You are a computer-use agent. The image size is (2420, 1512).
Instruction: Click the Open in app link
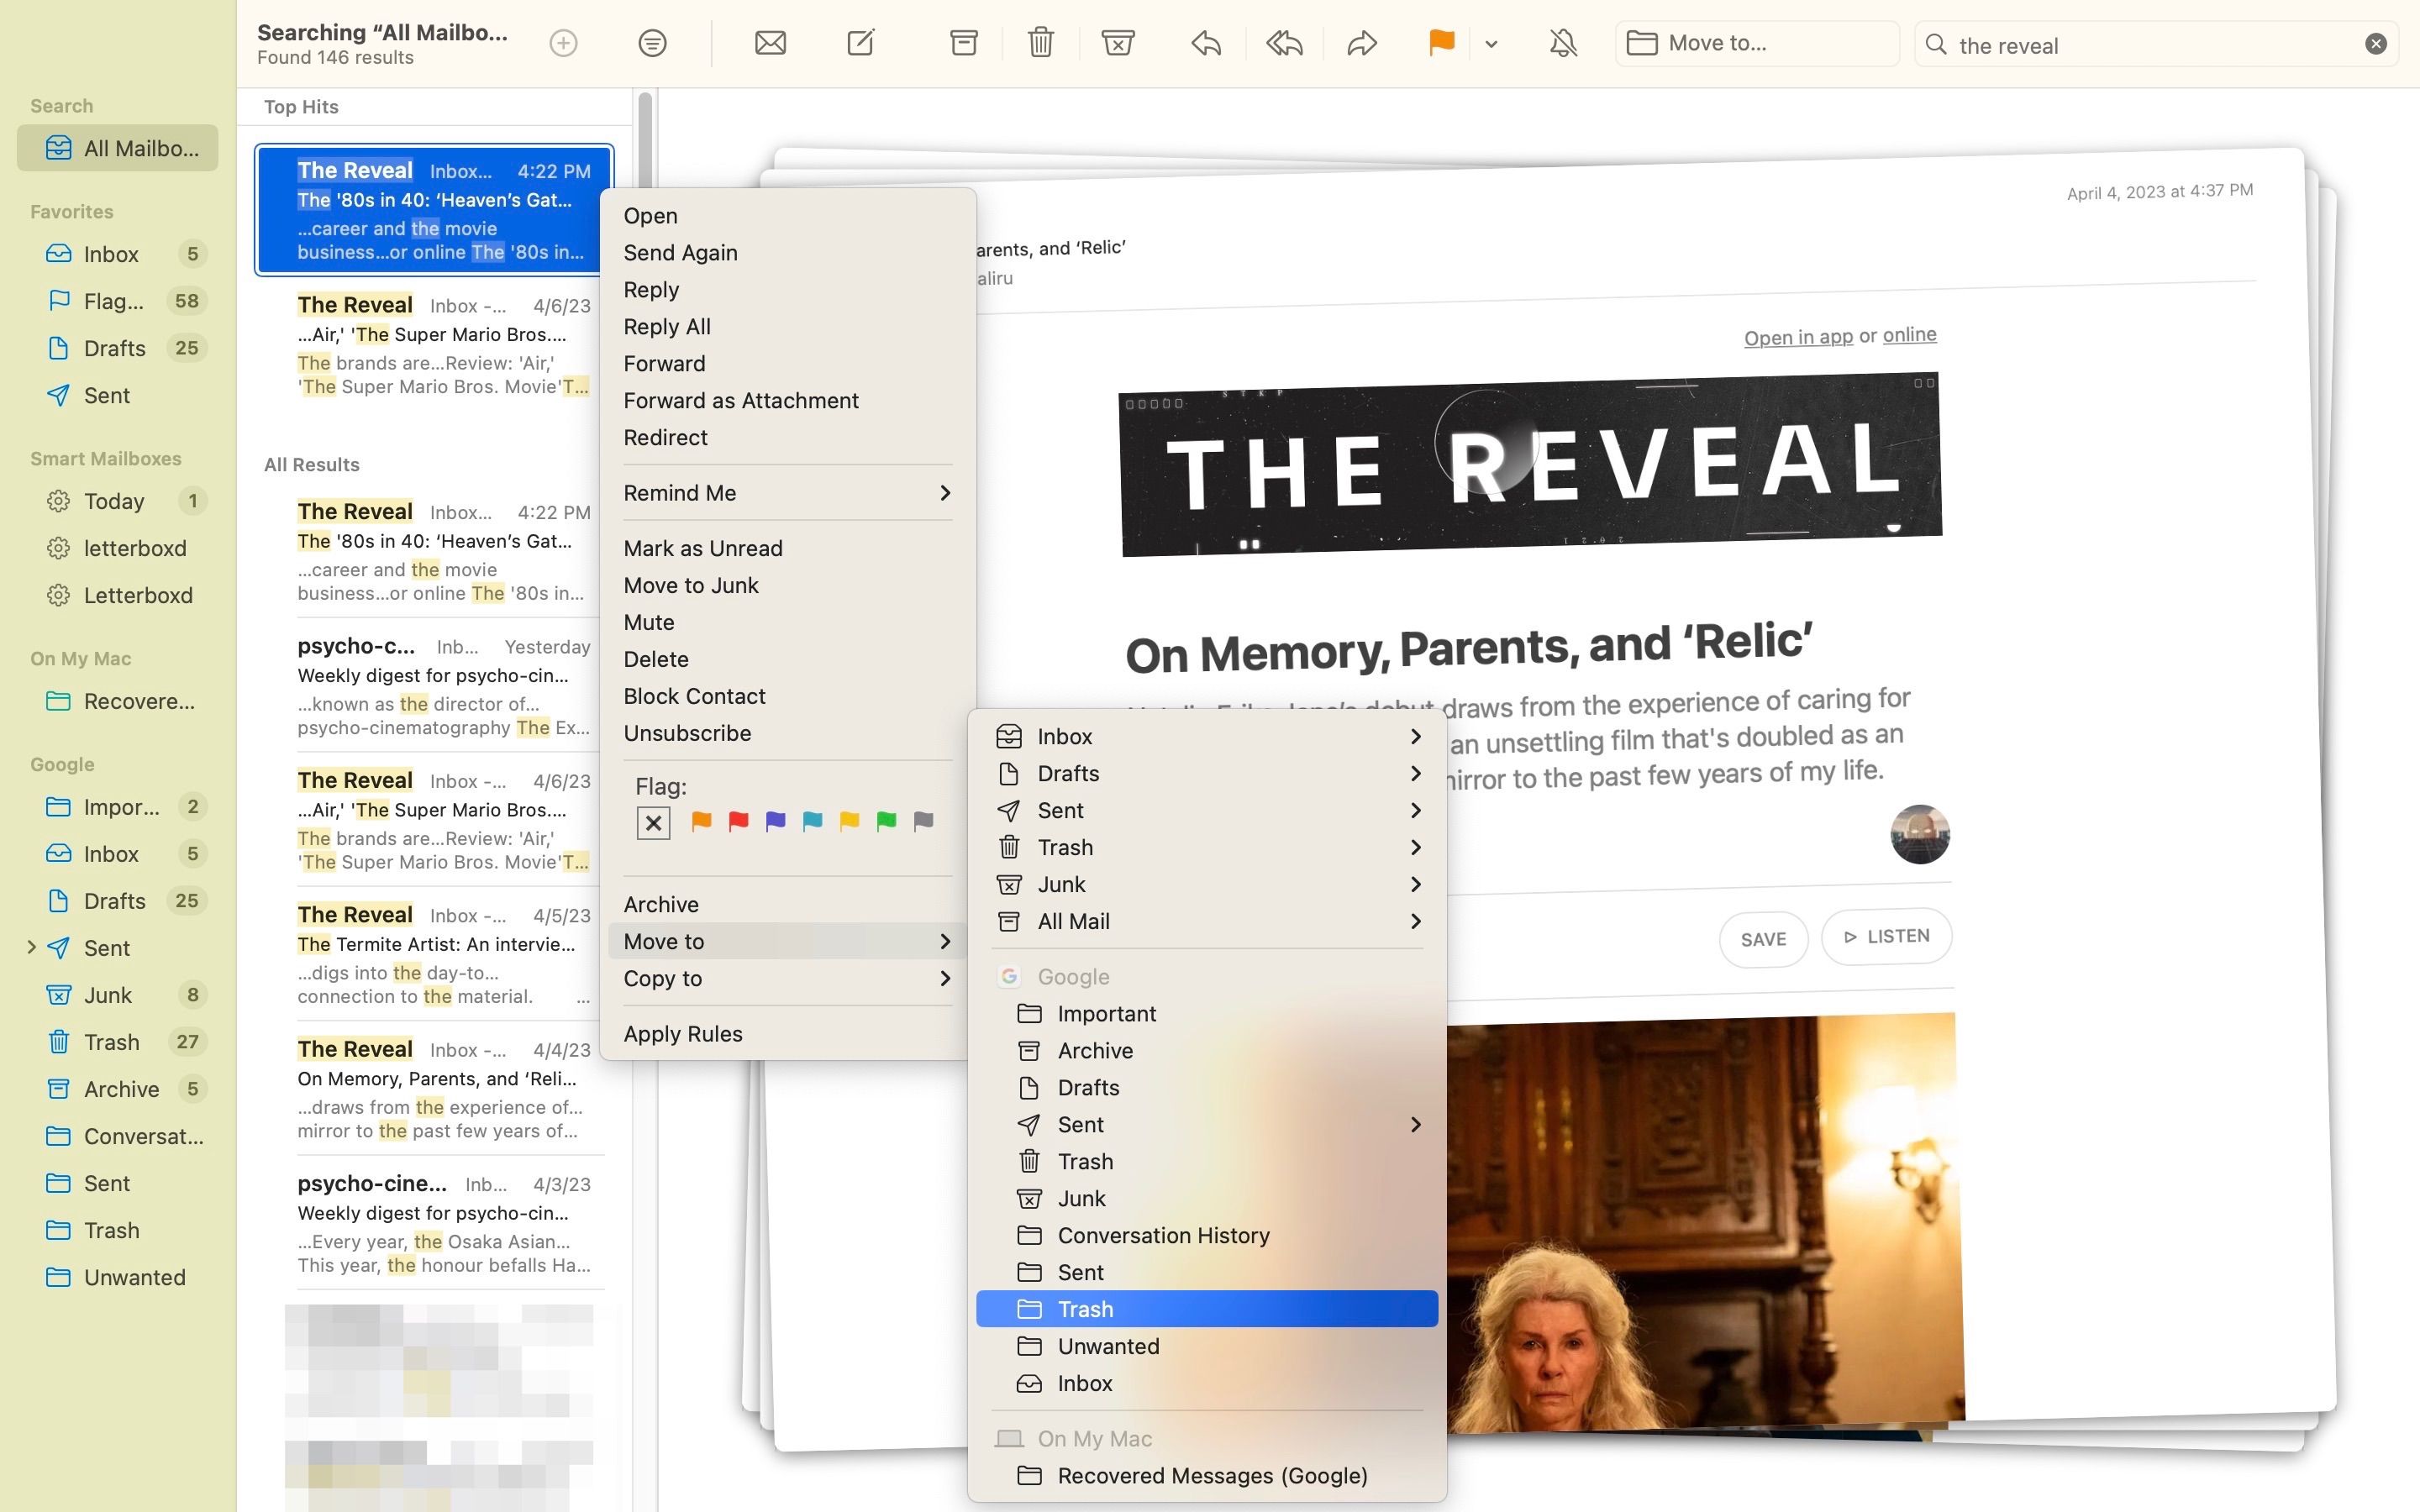pyautogui.click(x=1797, y=336)
